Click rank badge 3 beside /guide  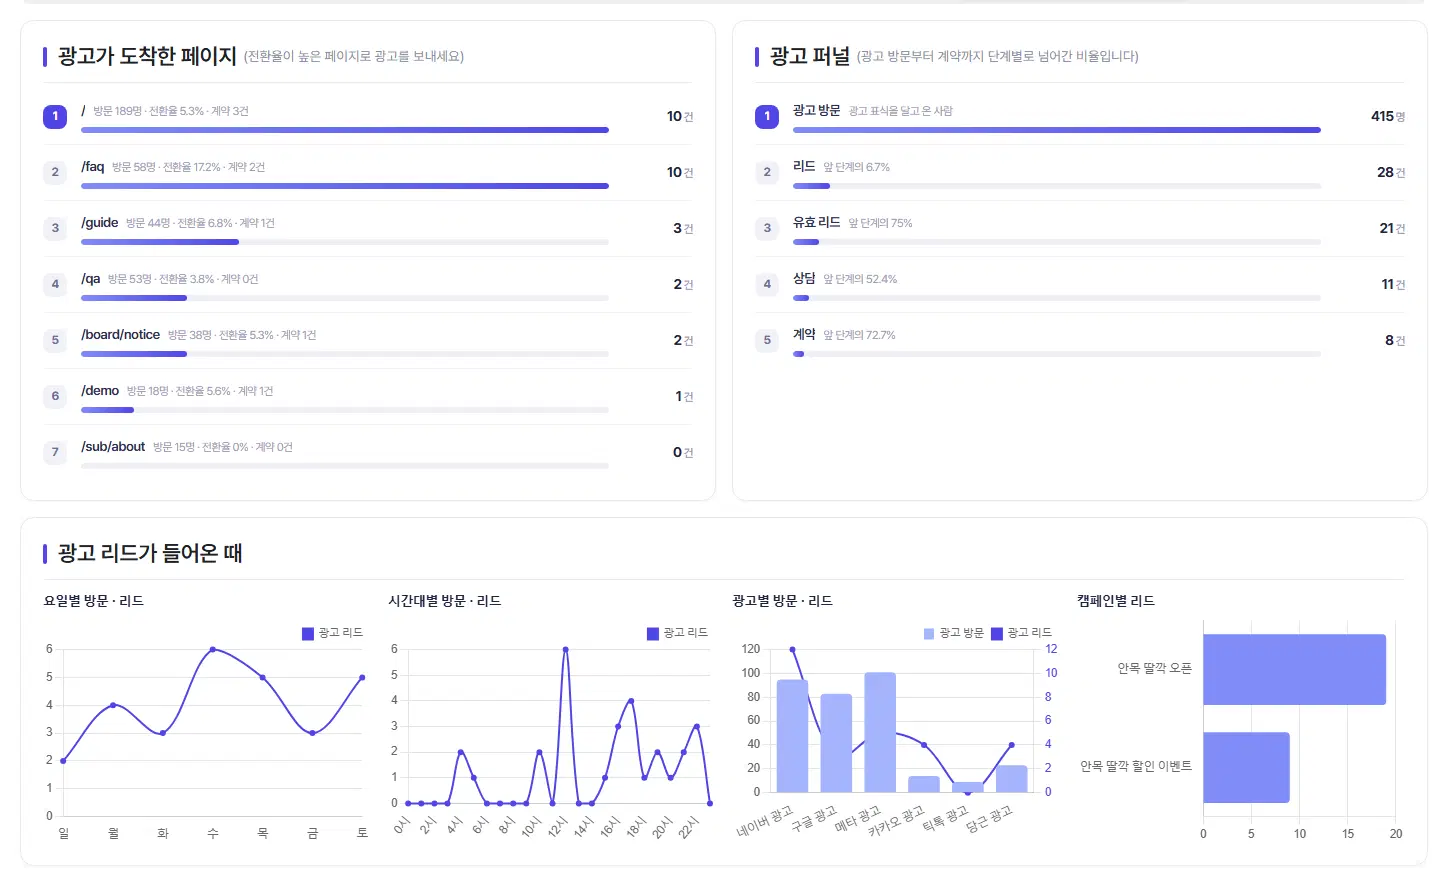[55, 228]
